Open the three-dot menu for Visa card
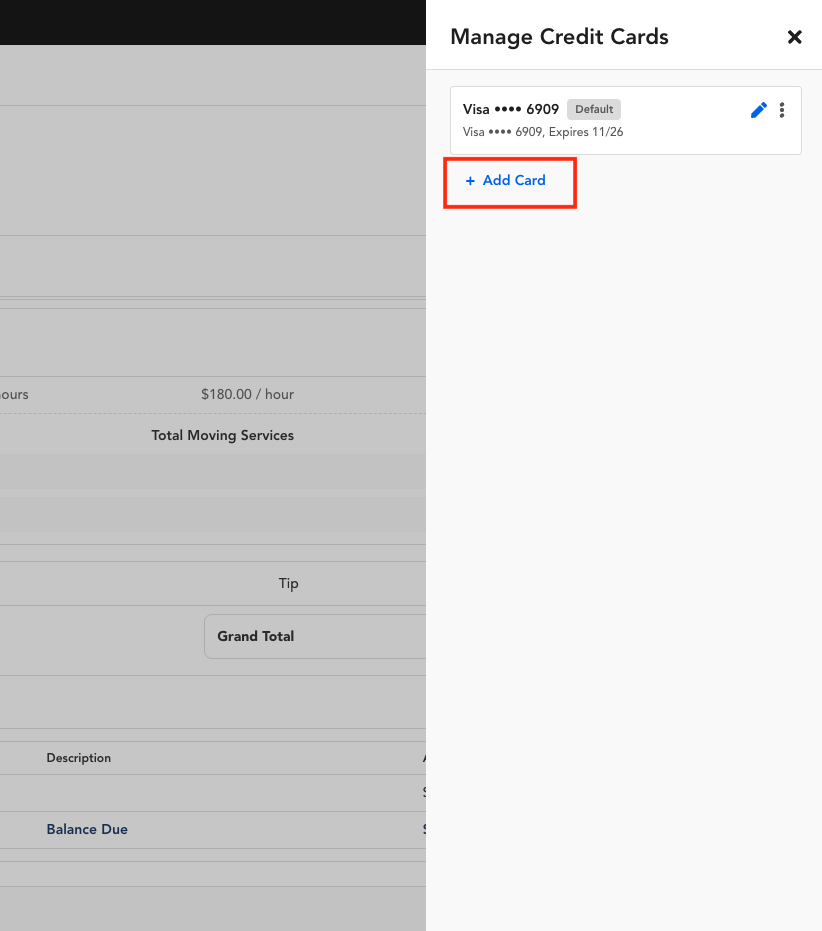 tap(782, 110)
